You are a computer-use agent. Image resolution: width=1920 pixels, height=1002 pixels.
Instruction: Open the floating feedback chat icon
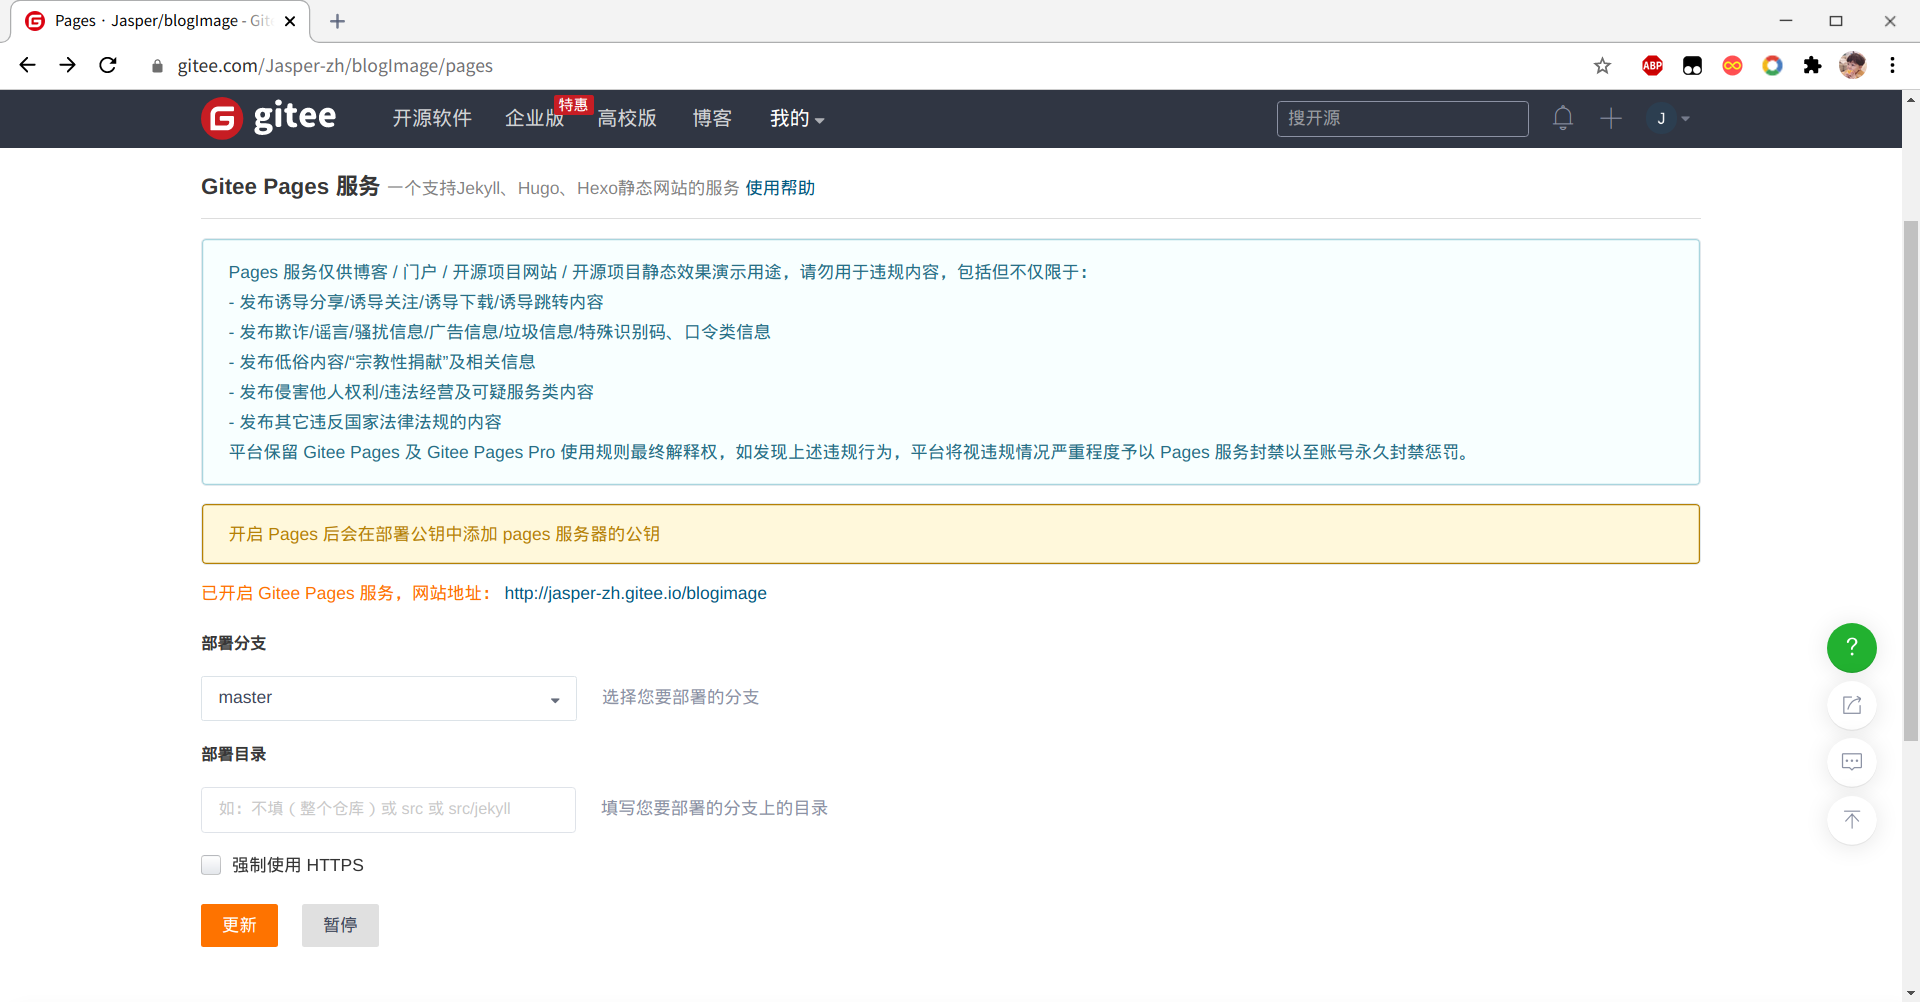(1851, 762)
